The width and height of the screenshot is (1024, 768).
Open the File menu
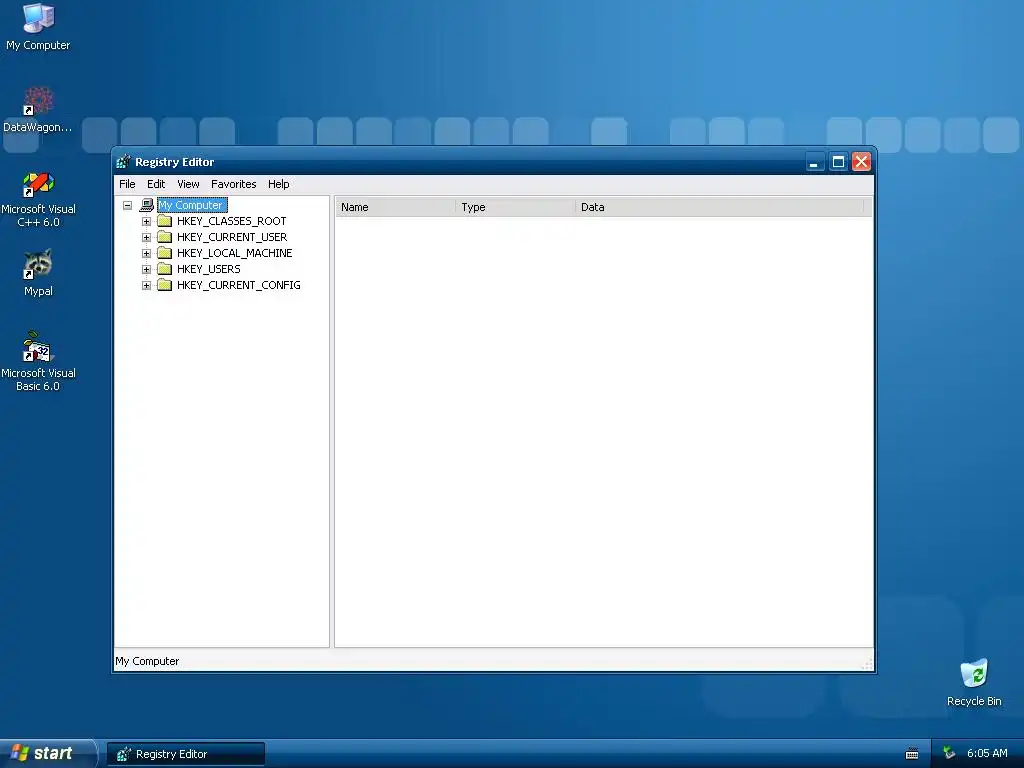coord(127,184)
